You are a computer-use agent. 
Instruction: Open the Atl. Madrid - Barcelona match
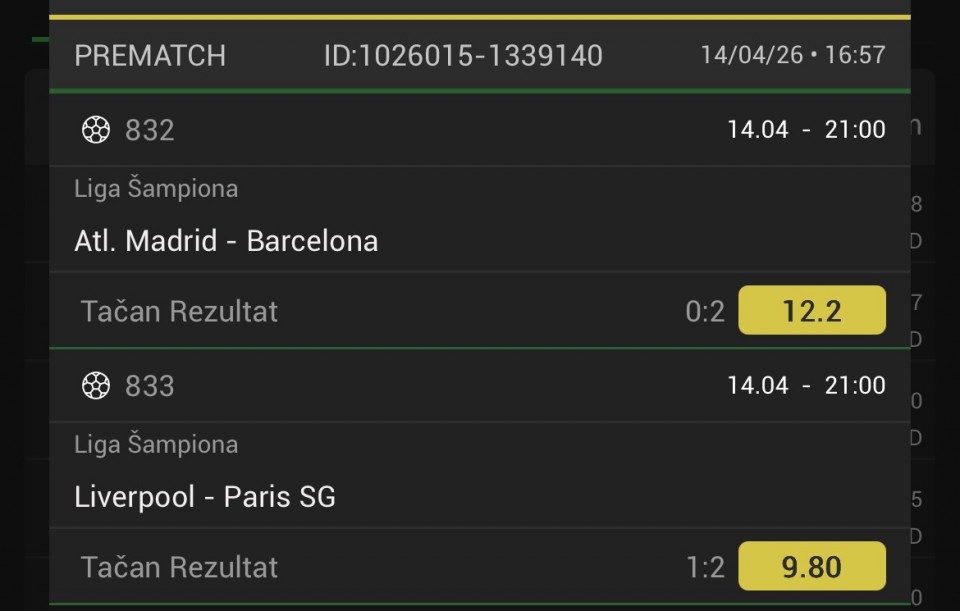click(x=226, y=241)
